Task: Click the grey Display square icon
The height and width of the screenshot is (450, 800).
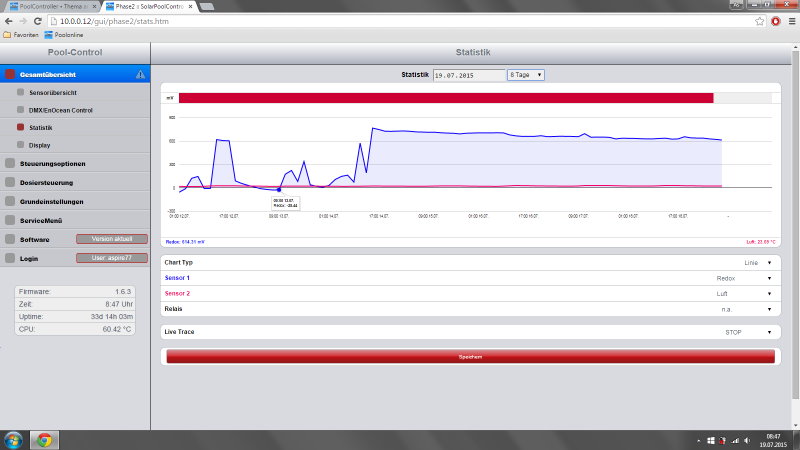Action: [20, 145]
